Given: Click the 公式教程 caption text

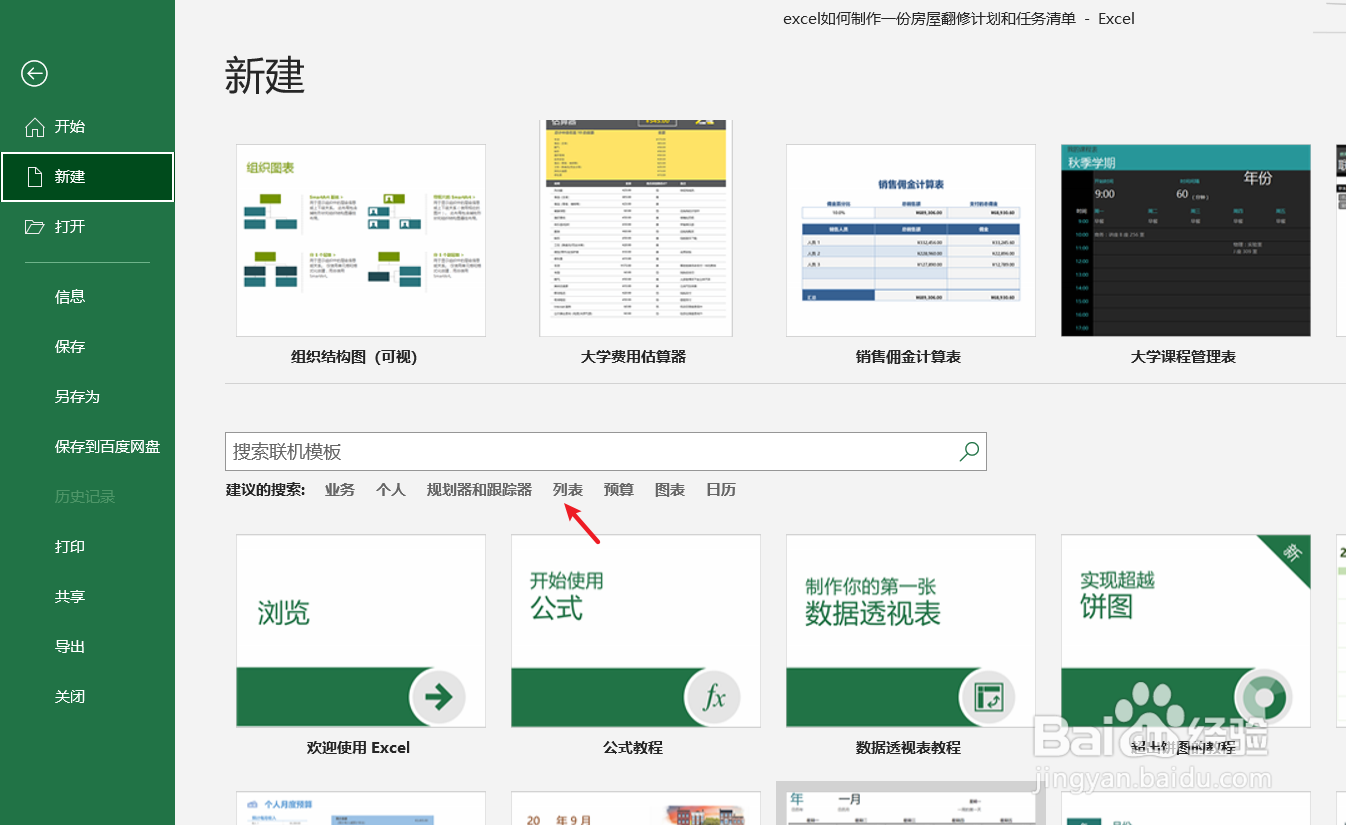Looking at the screenshot, I should pyautogui.click(x=633, y=747).
